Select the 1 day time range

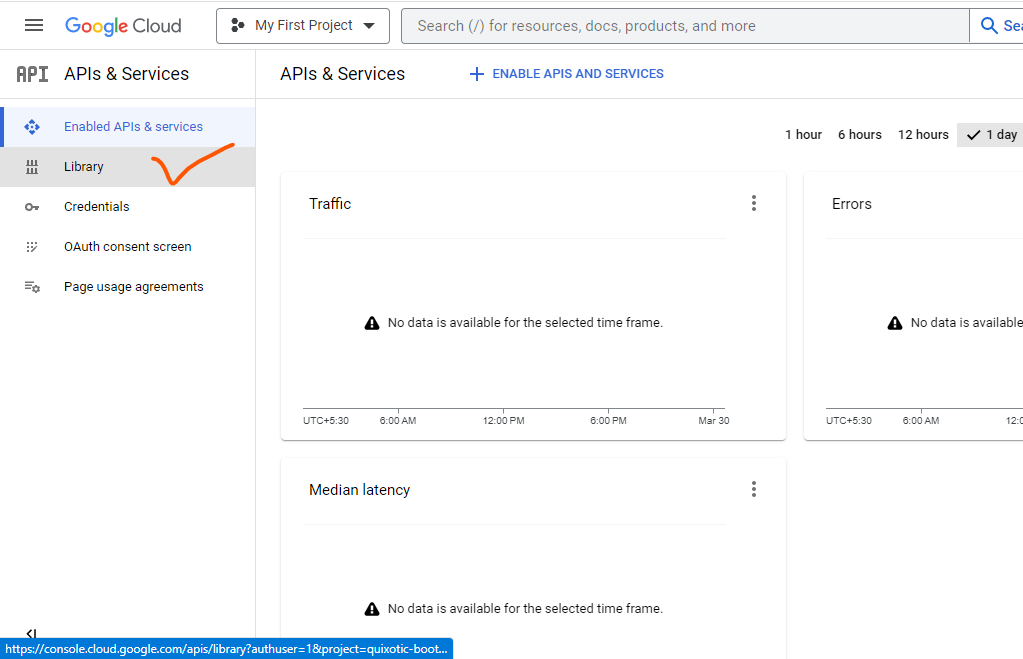(990, 134)
